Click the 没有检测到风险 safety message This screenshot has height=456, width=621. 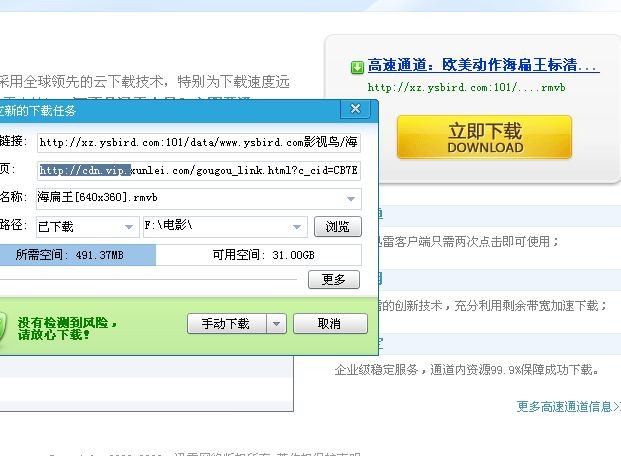[67, 328]
